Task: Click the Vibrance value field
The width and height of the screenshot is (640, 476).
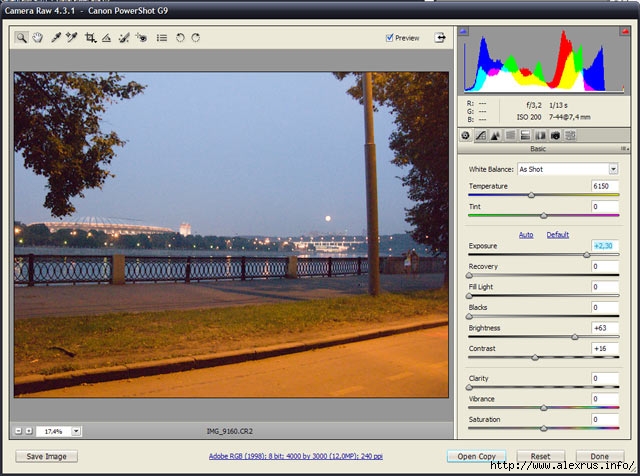Action: (604, 399)
